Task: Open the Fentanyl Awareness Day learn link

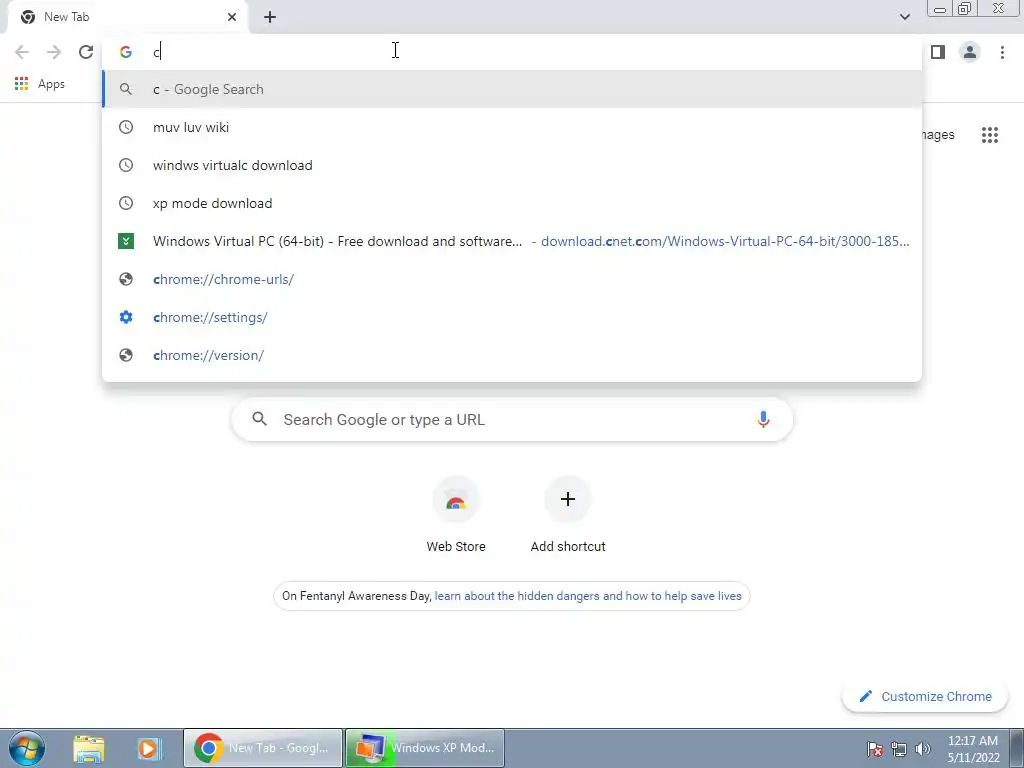Action: coord(588,596)
